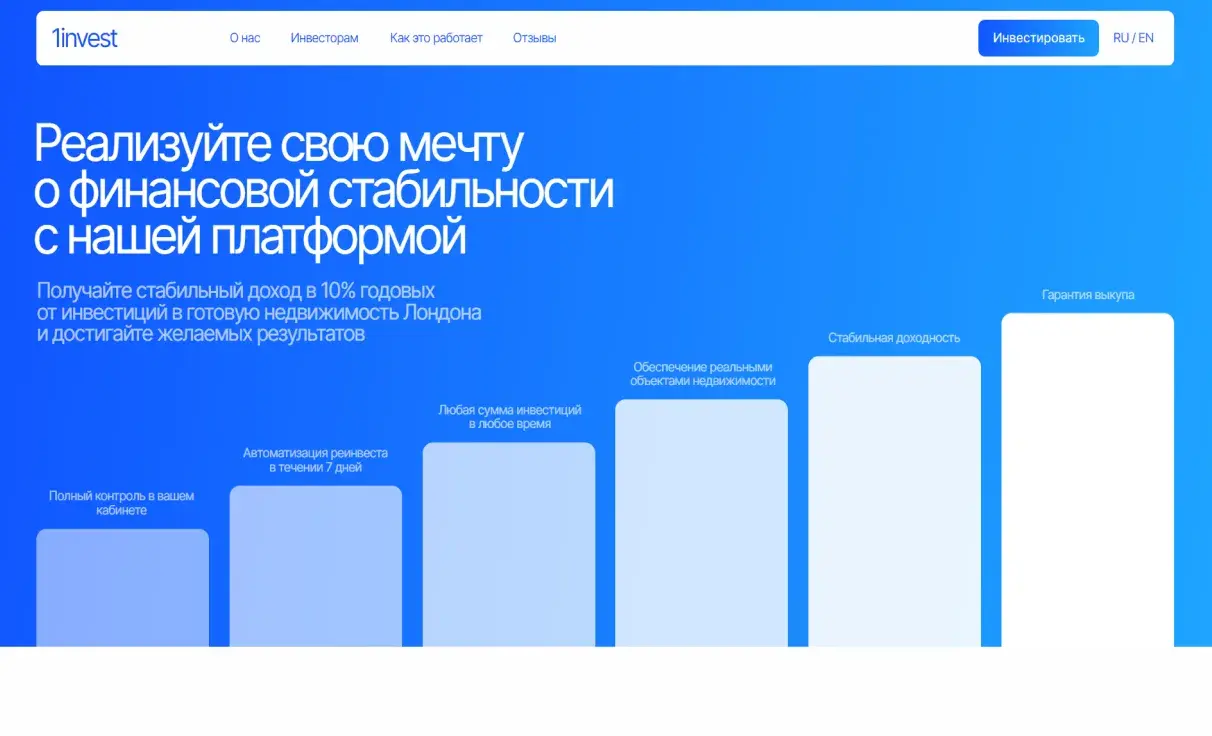
Task: Select the Автоматизация реинвеста bar
Action: [x=315, y=570]
